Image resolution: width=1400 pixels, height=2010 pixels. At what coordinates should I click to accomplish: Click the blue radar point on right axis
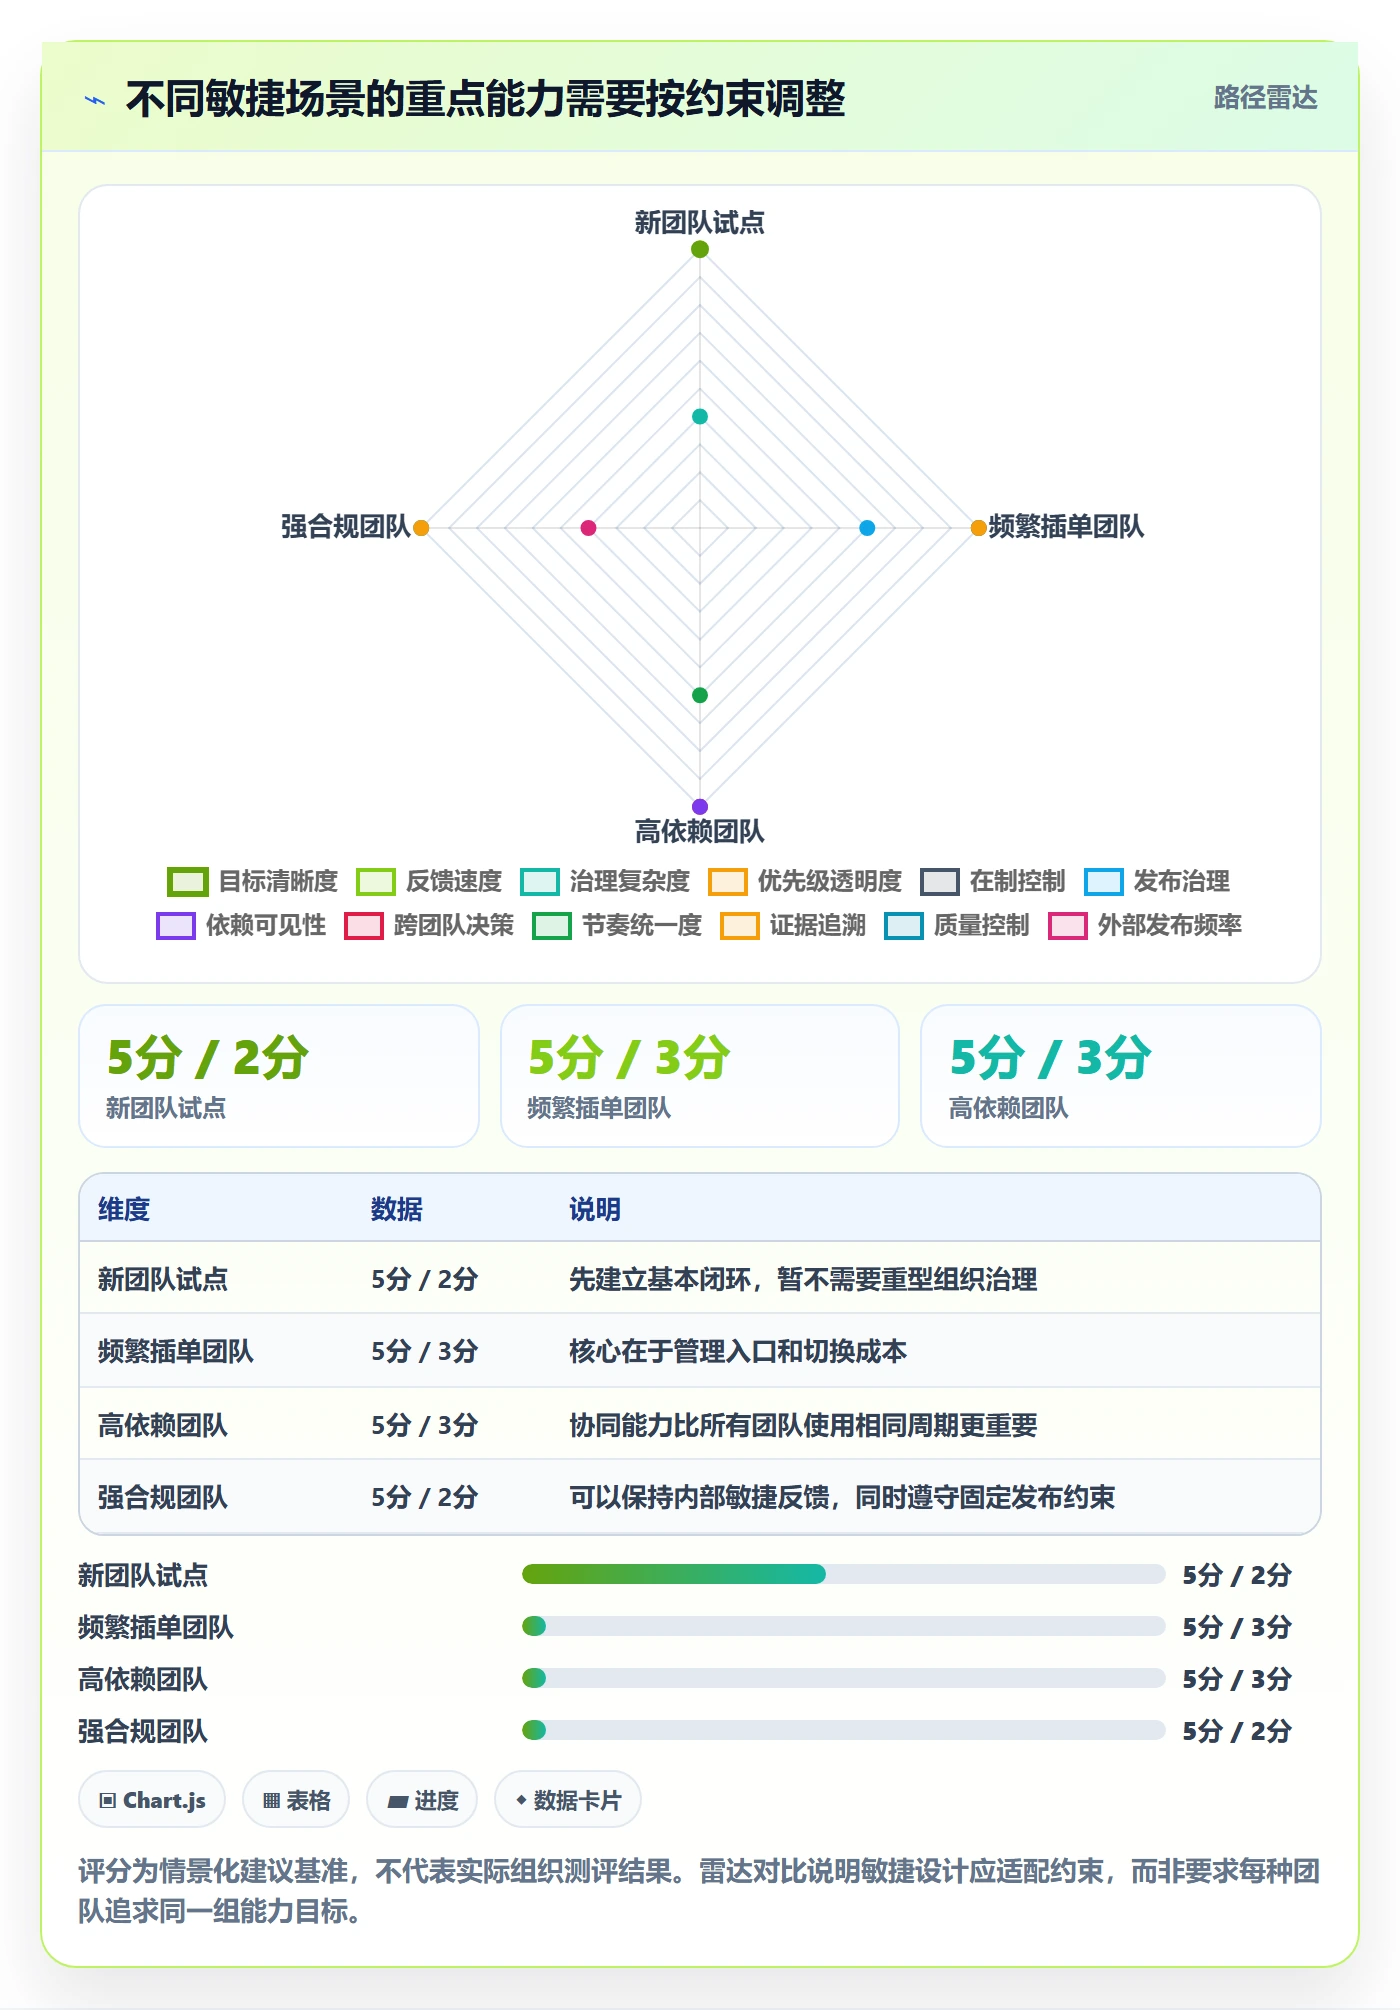tap(867, 528)
